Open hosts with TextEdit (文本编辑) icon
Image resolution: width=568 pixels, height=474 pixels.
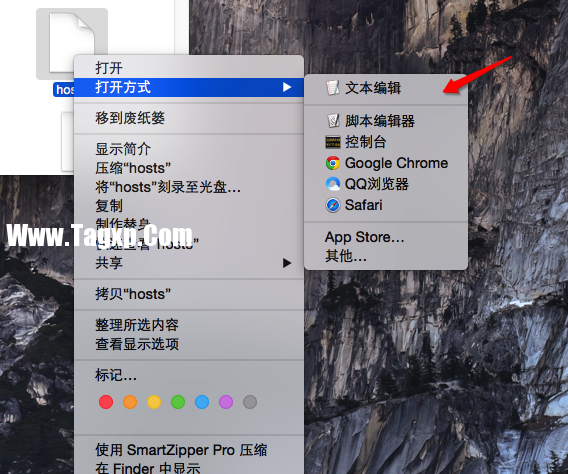pyautogui.click(x=333, y=88)
